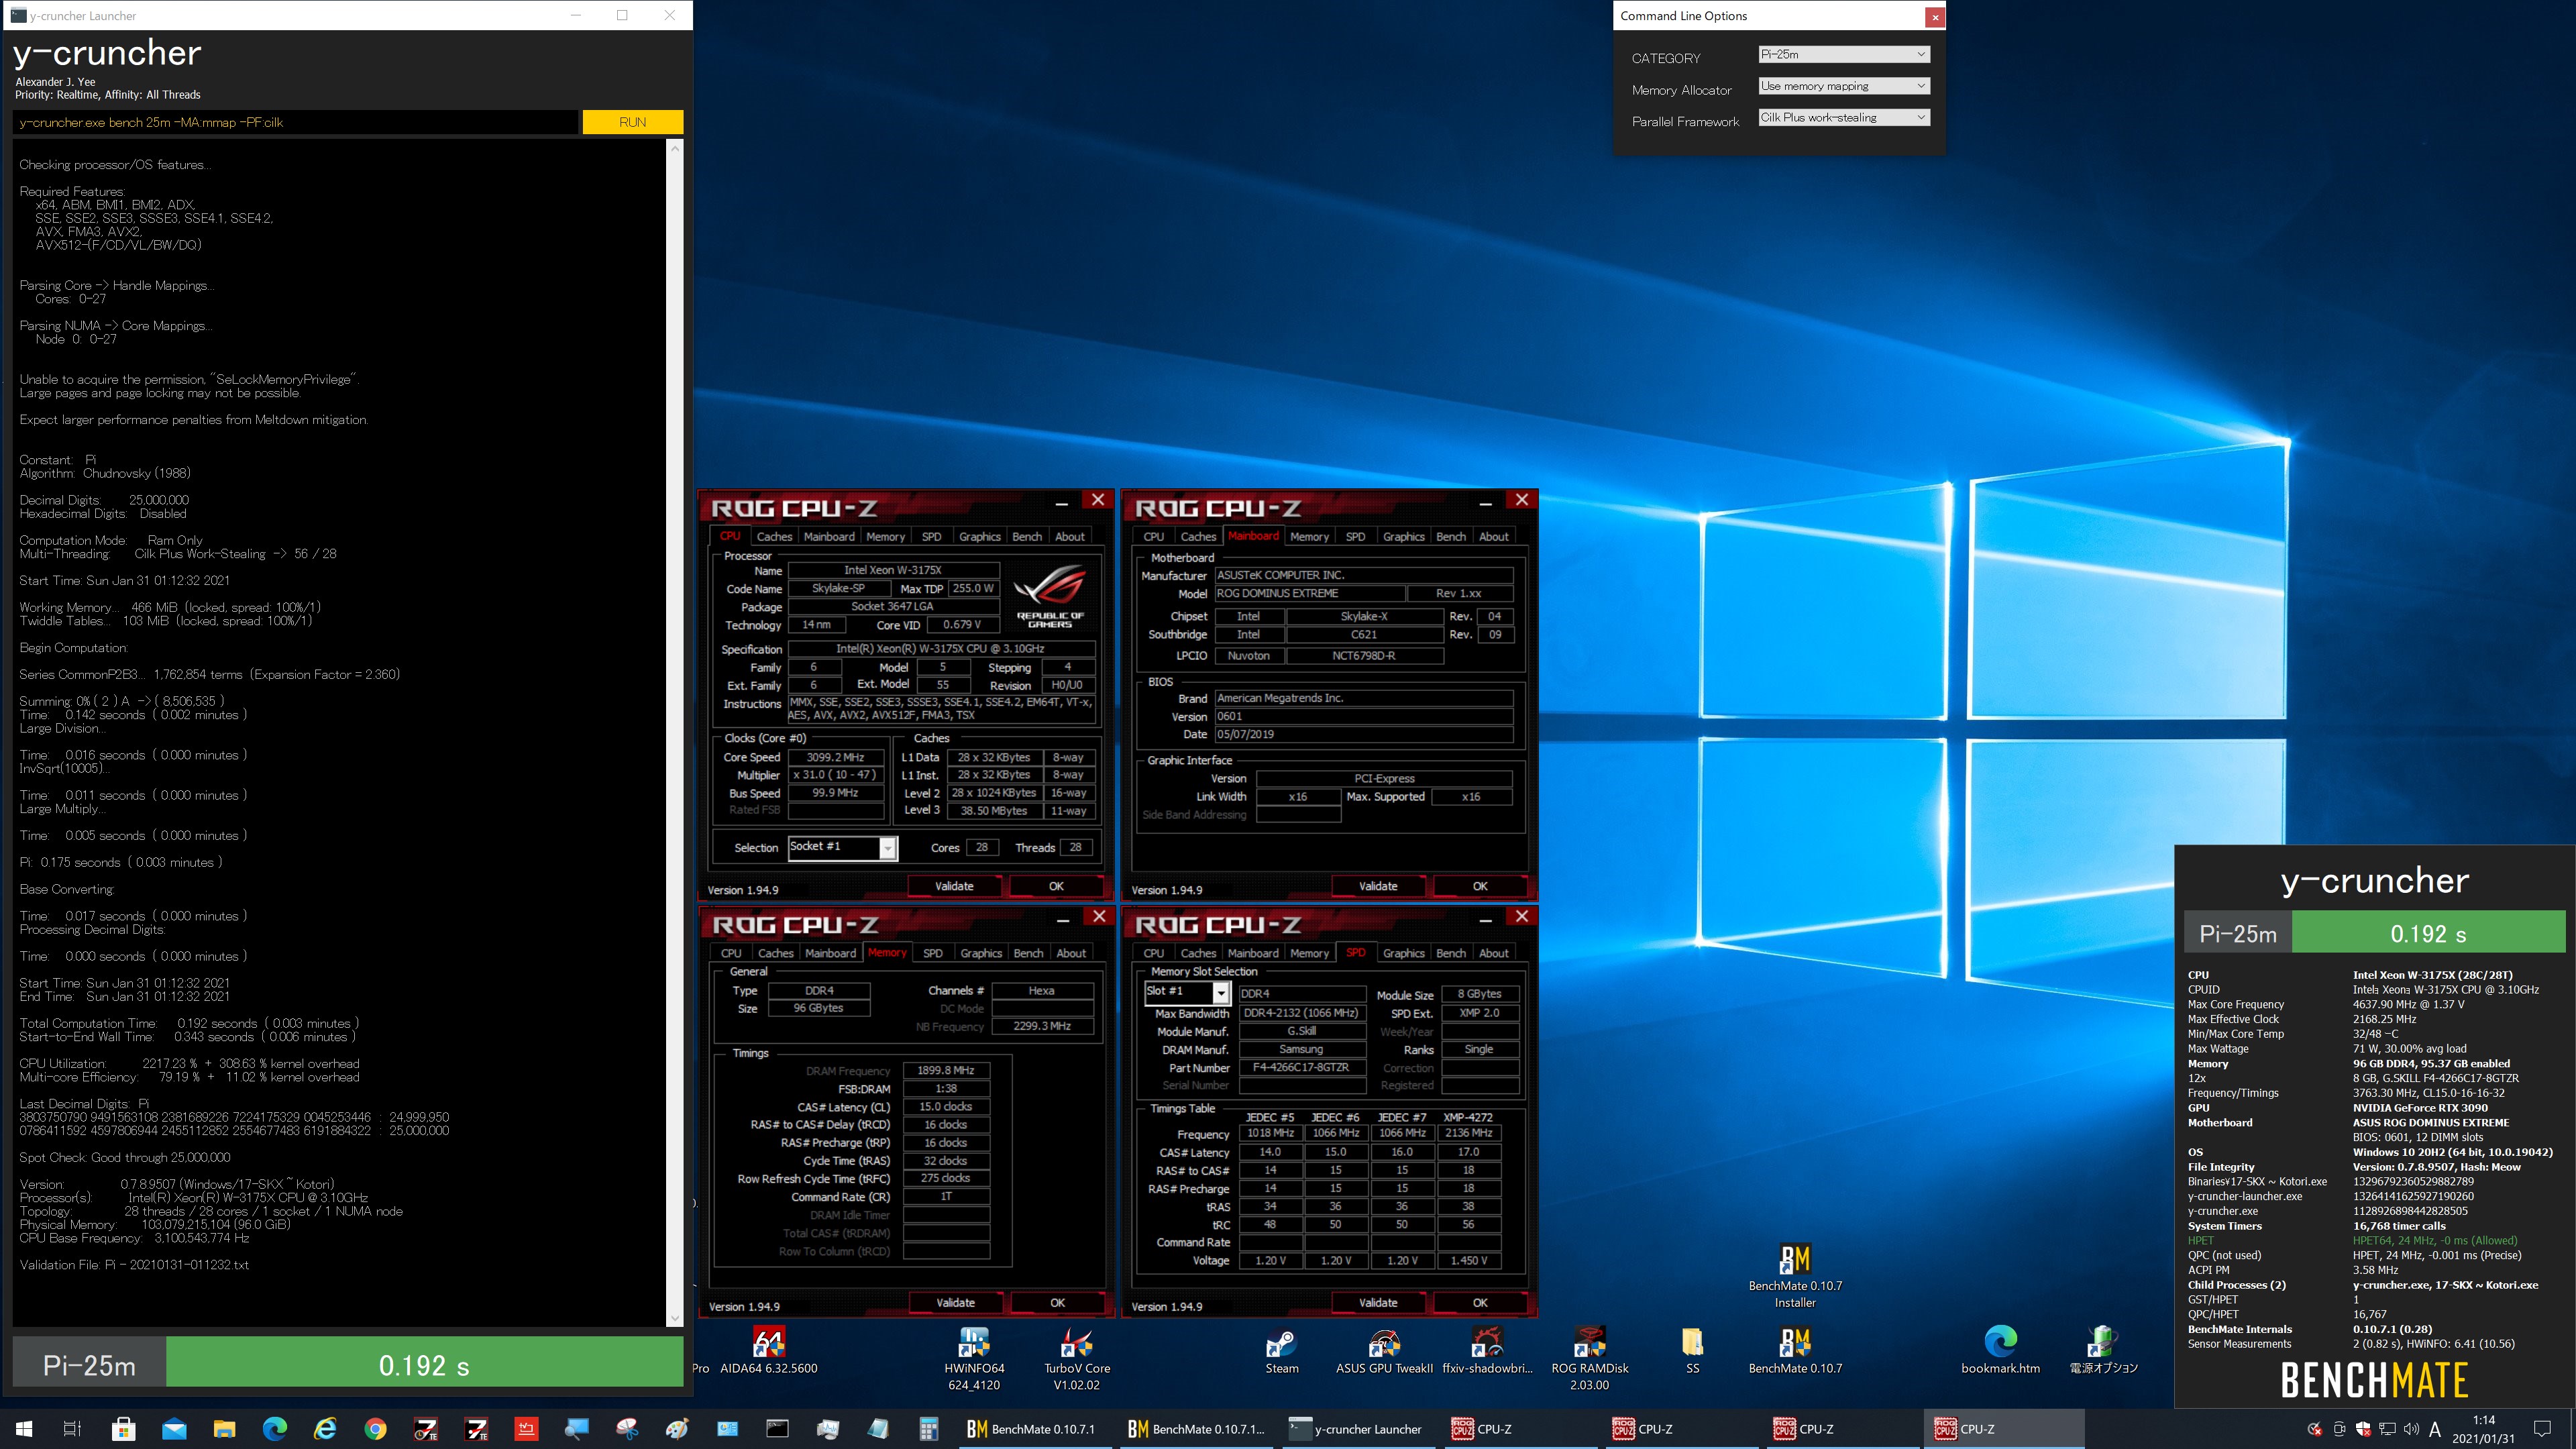This screenshot has height=1449, width=2576.
Task: Launch Microsoft Edge from taskbar
Action: [x=274, y=1429]
